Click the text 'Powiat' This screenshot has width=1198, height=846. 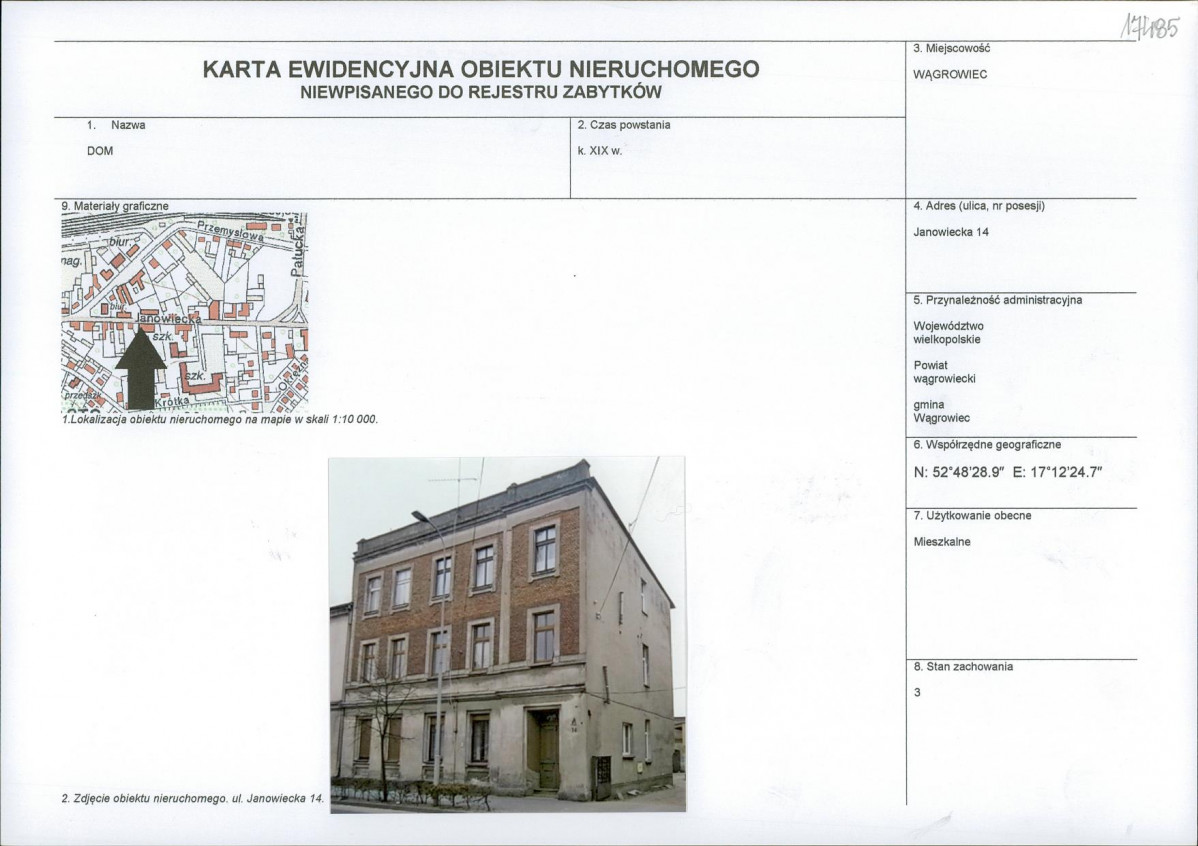point(929,365)
